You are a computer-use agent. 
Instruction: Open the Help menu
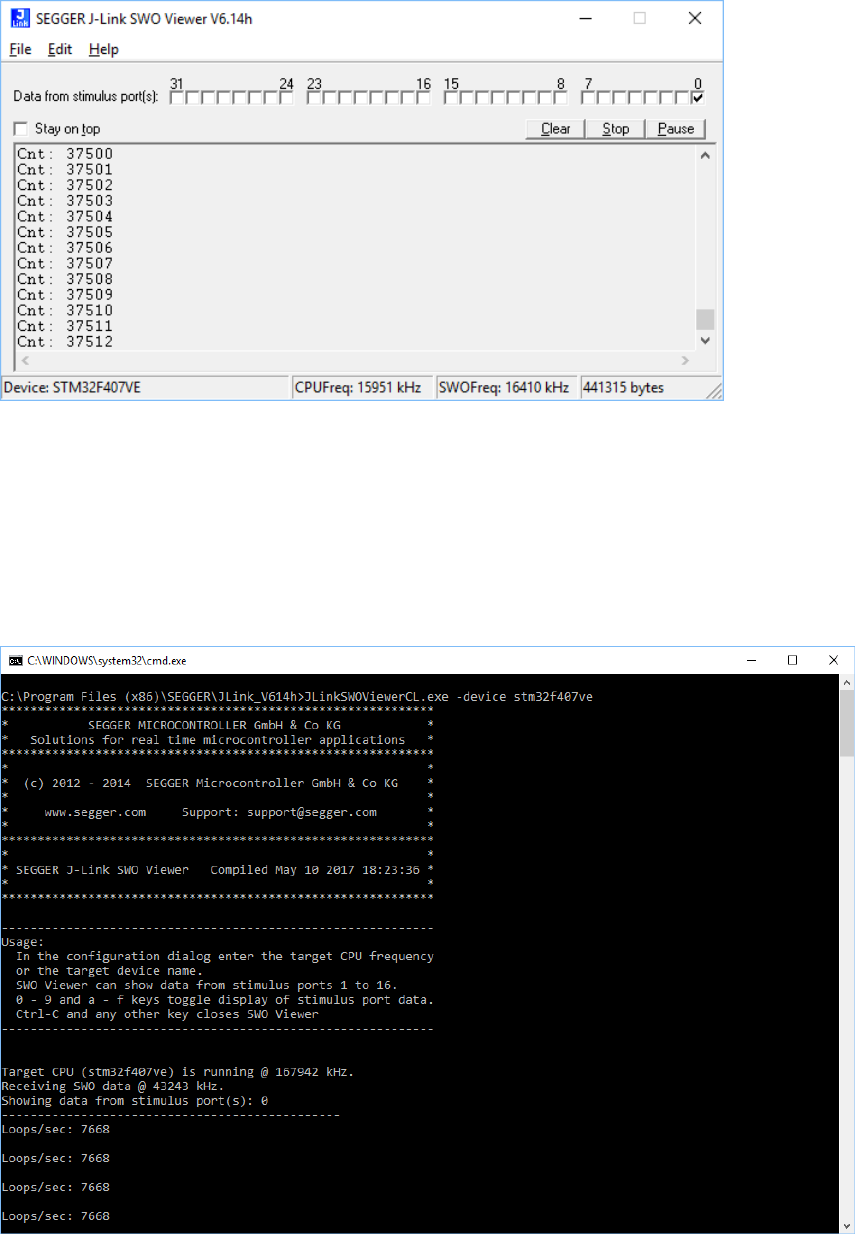coord(103,49)
